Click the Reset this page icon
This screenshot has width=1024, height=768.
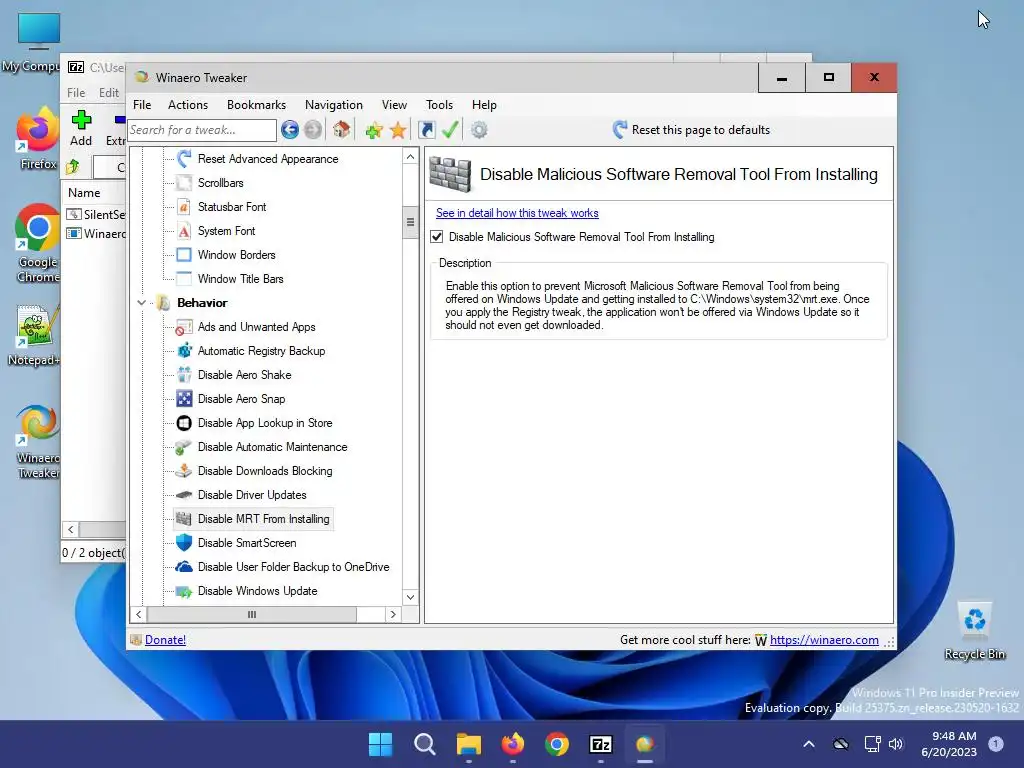coord(620,130)
